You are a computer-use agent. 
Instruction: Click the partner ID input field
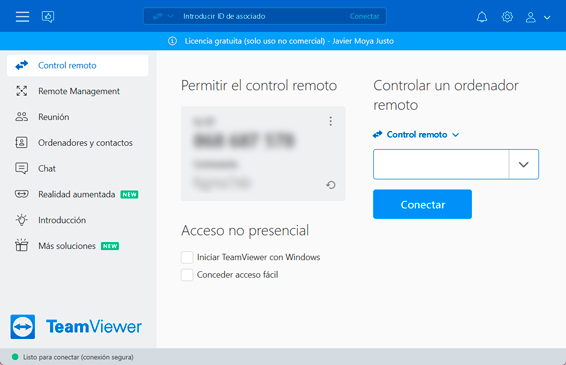pyautogui.click(x=441, y=164)
